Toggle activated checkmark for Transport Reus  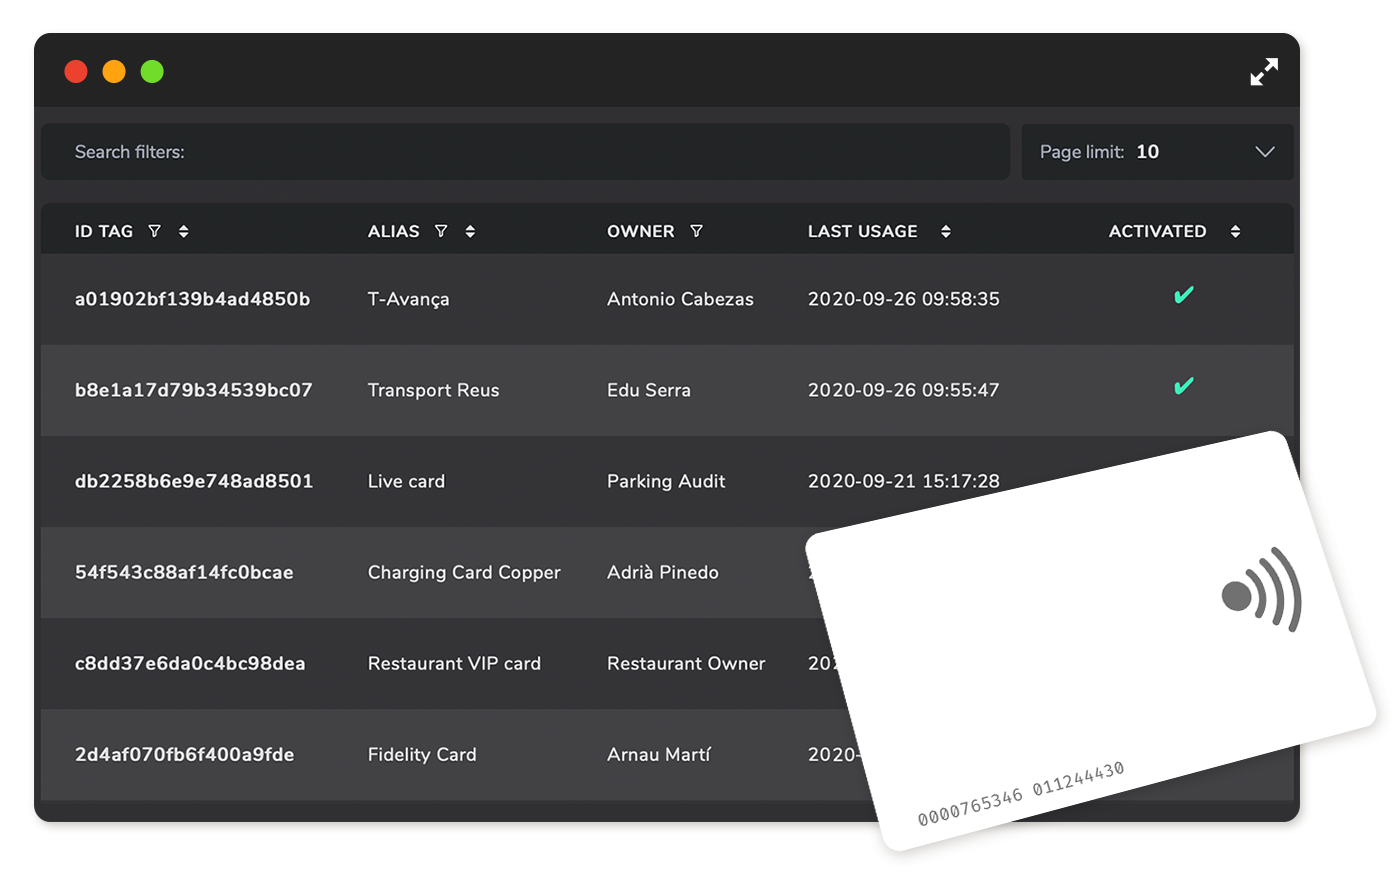1183,387
